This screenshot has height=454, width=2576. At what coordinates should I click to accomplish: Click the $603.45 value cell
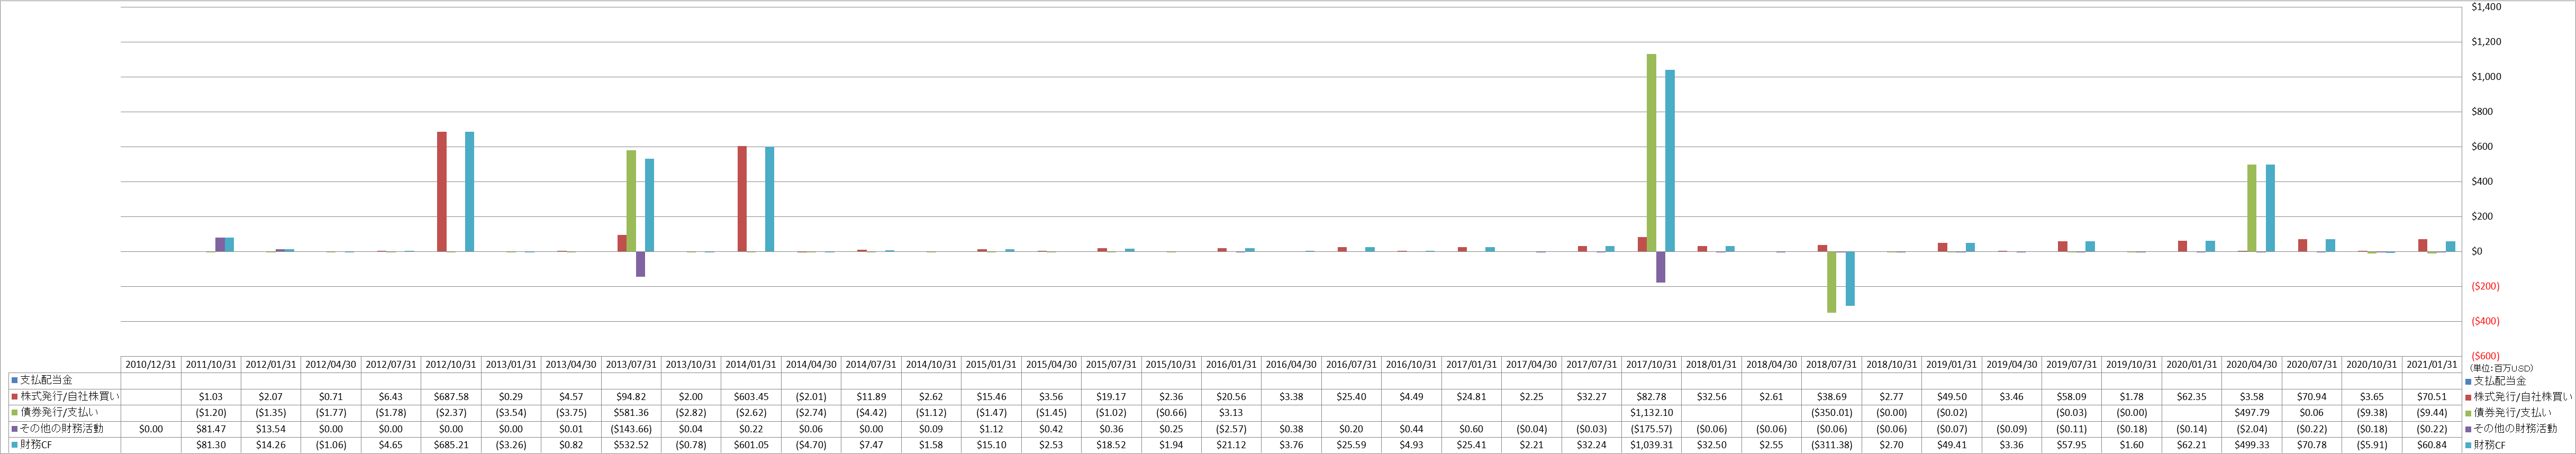[751, 397]
